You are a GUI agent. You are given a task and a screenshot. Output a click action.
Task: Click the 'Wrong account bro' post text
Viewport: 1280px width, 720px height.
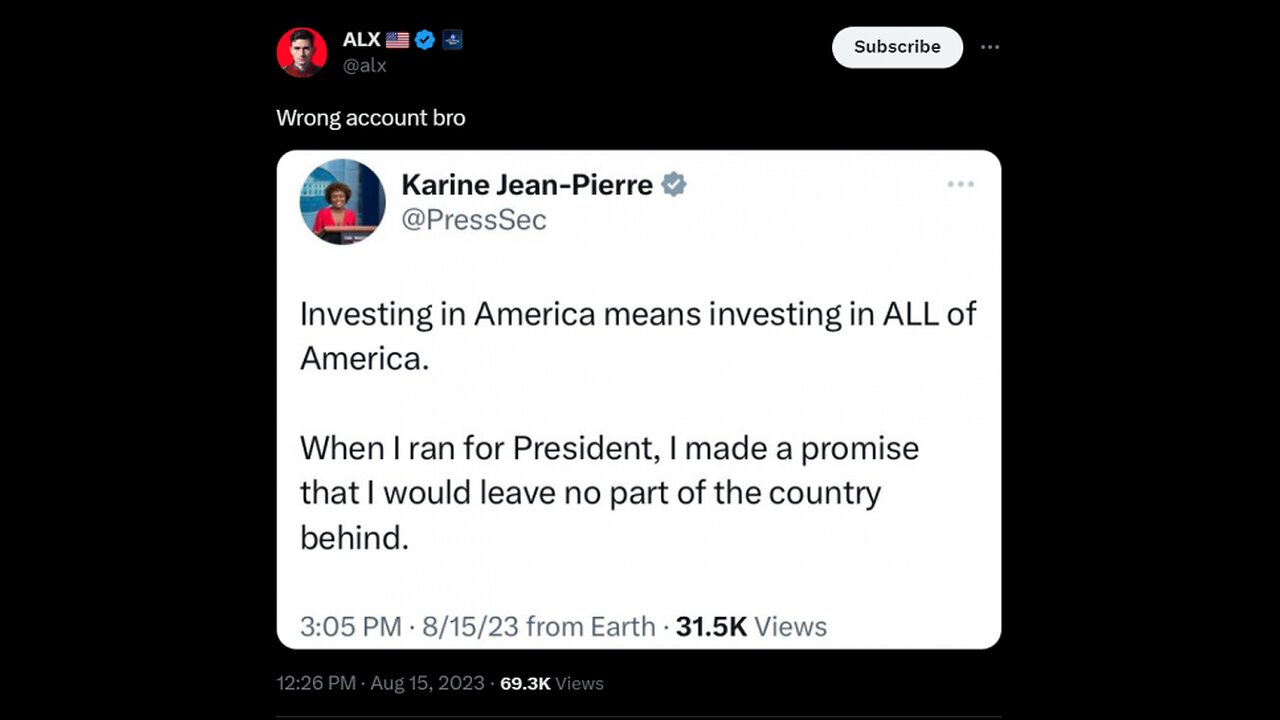click(370, 118)
